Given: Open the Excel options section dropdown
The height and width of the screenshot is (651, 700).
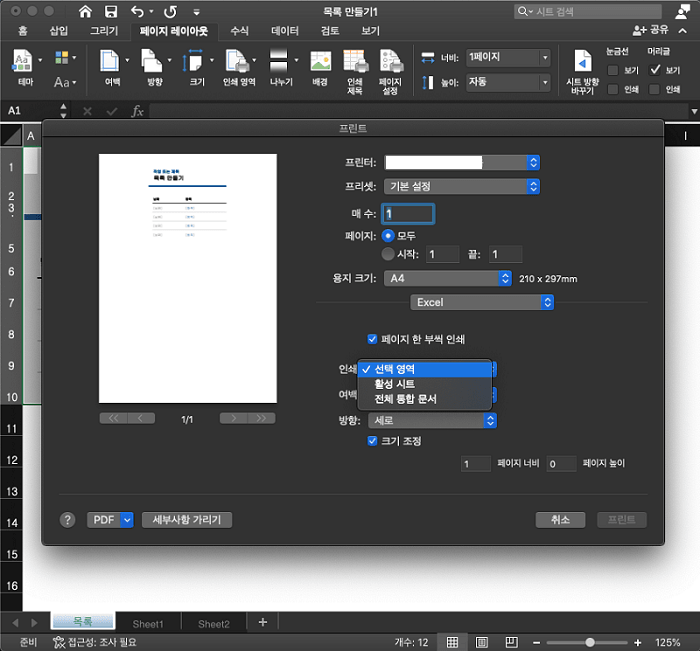Looking at the screenshot, I should coord(482,302).
